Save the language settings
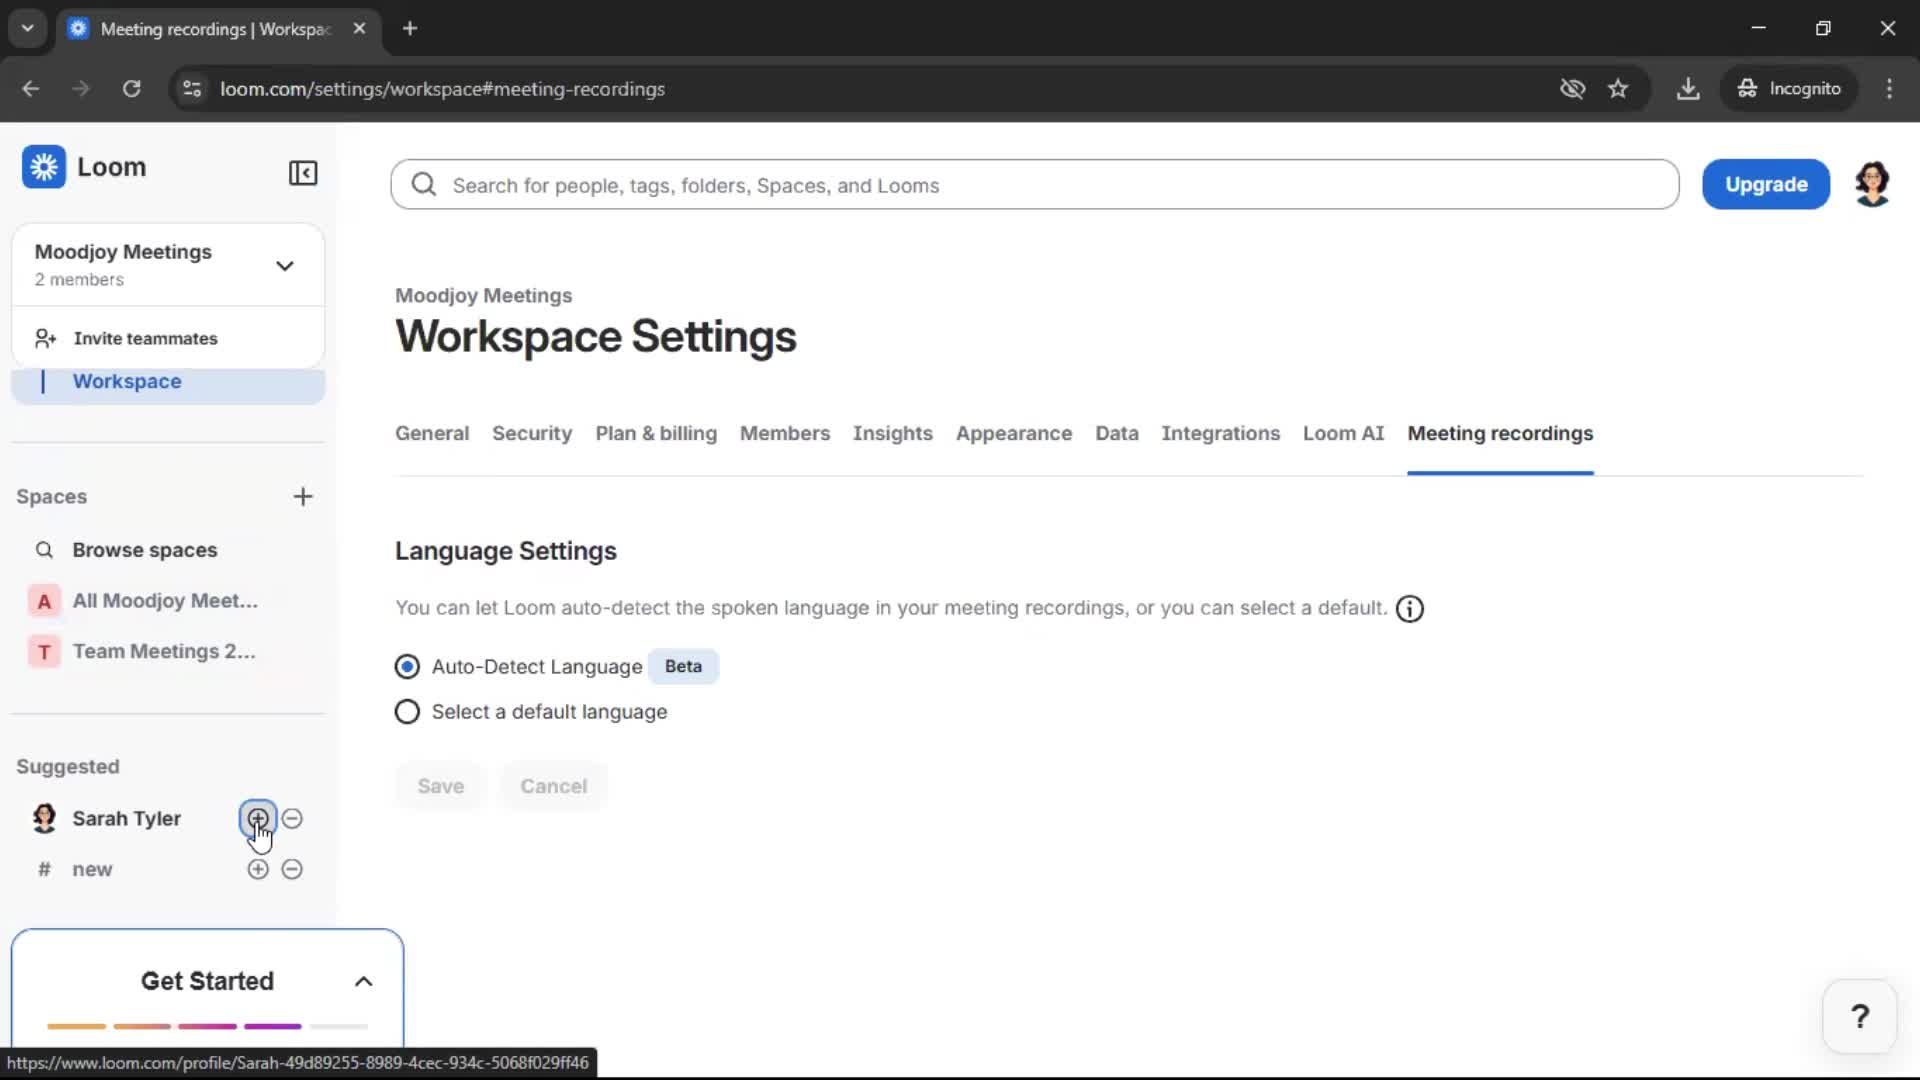Image resolution: width=1920 pixels, height=1080 pixels. [440, 786]
